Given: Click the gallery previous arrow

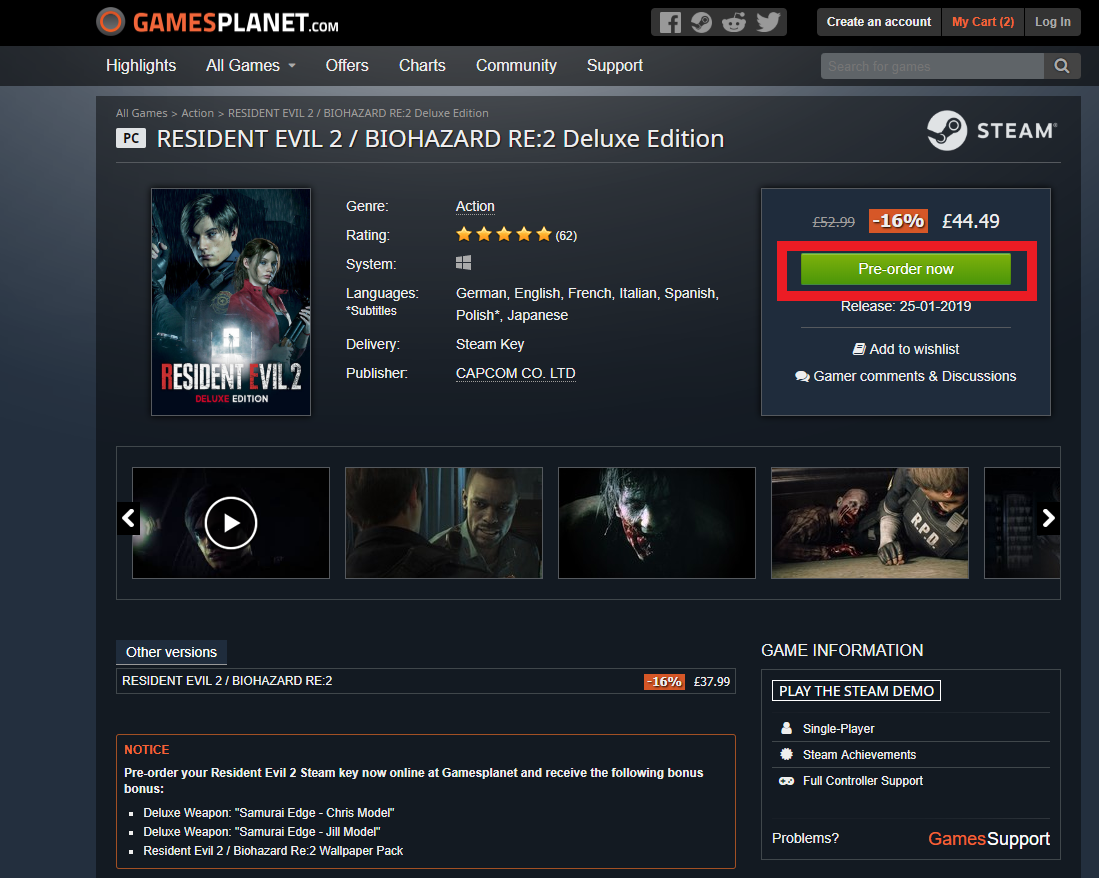Looking at the screenshot, I should 128,519.
